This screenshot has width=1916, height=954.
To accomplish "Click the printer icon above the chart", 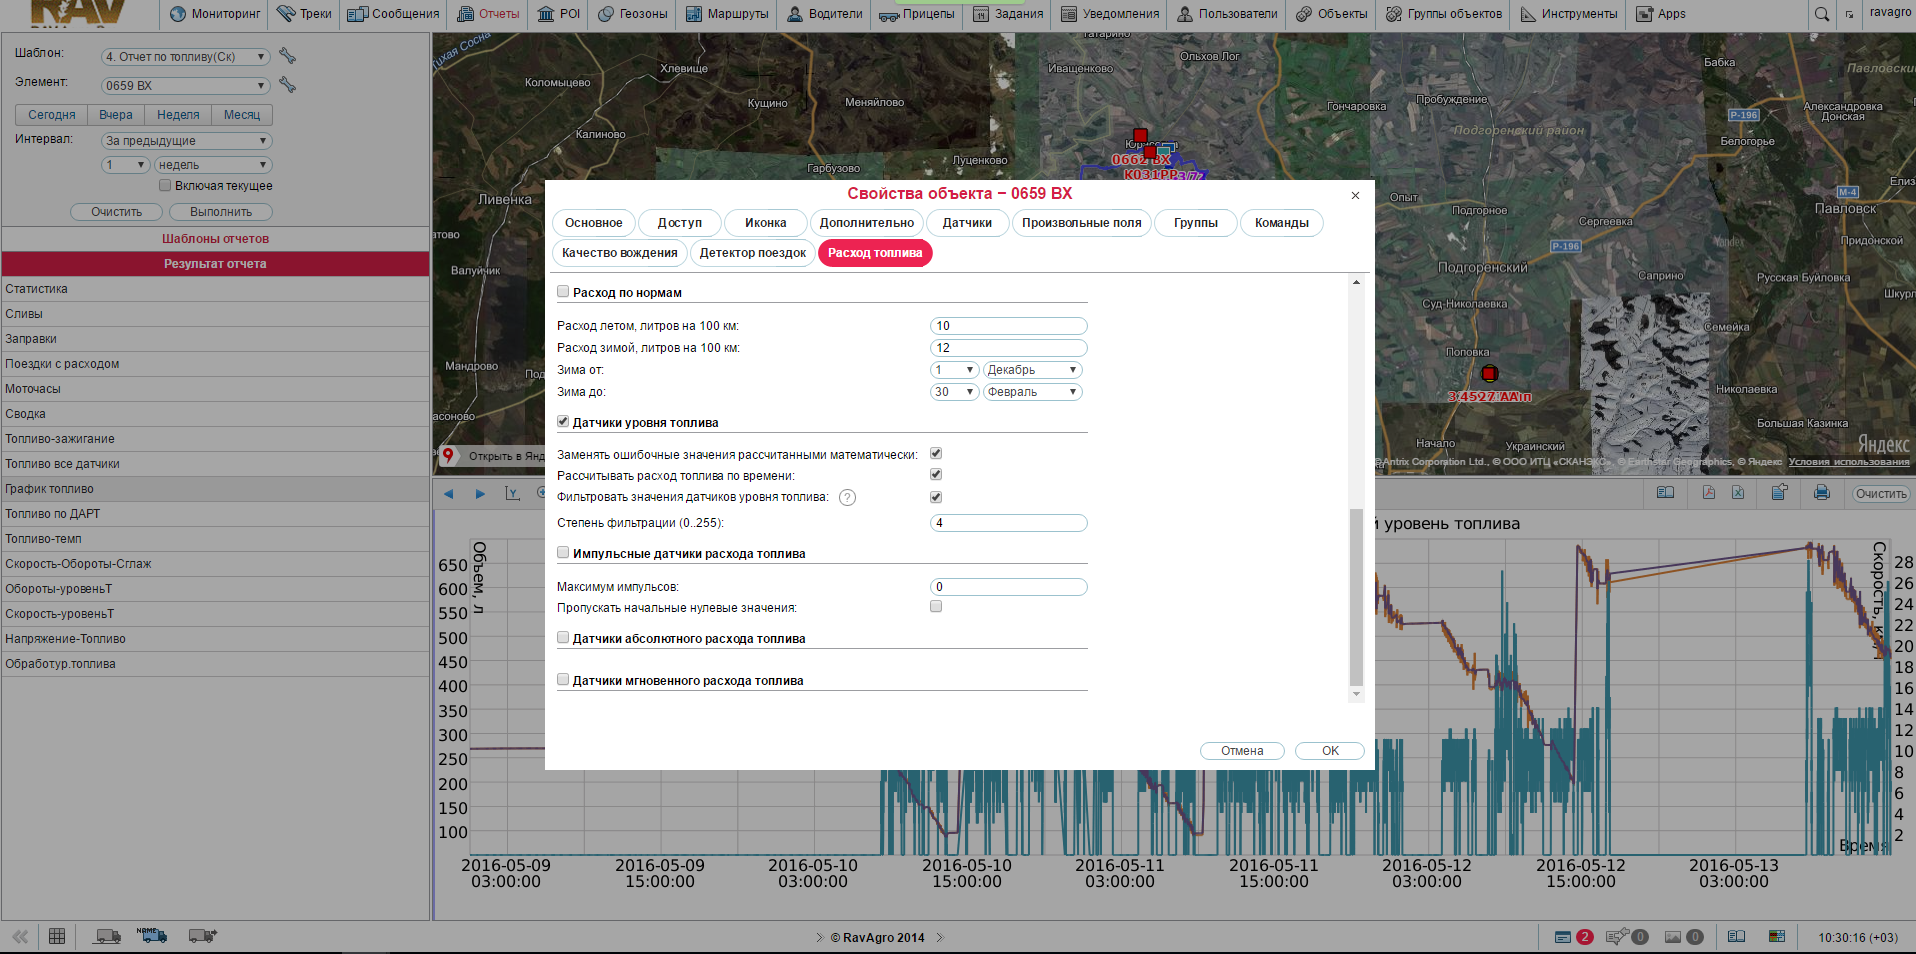I will pyautogui.click(x=1821, y=493).
